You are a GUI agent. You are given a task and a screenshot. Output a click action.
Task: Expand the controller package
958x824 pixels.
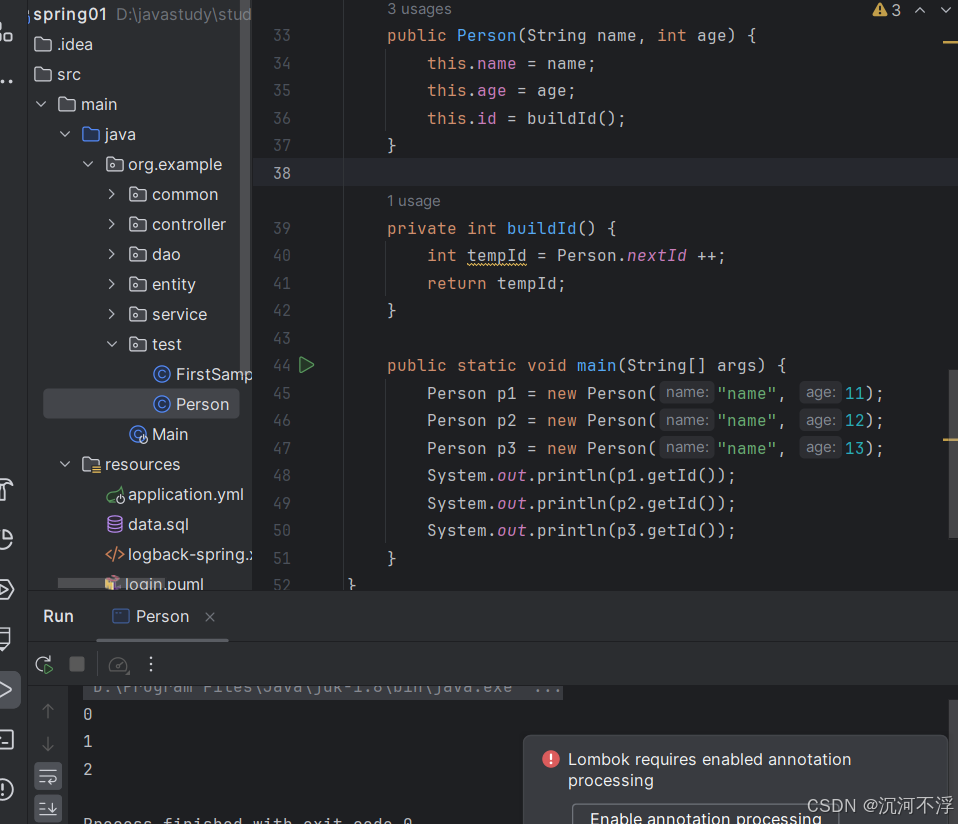111,224
